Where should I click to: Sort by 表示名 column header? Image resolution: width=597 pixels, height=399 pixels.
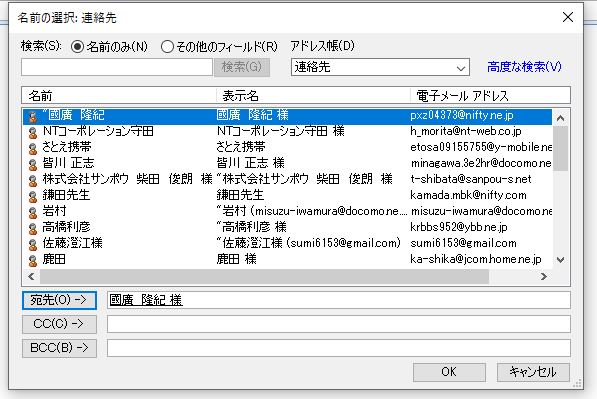[x=313, y=96]
